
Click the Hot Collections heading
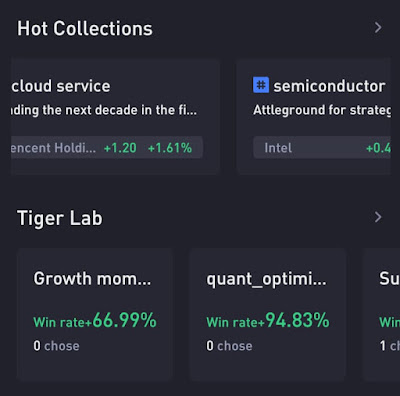point(85,28)
